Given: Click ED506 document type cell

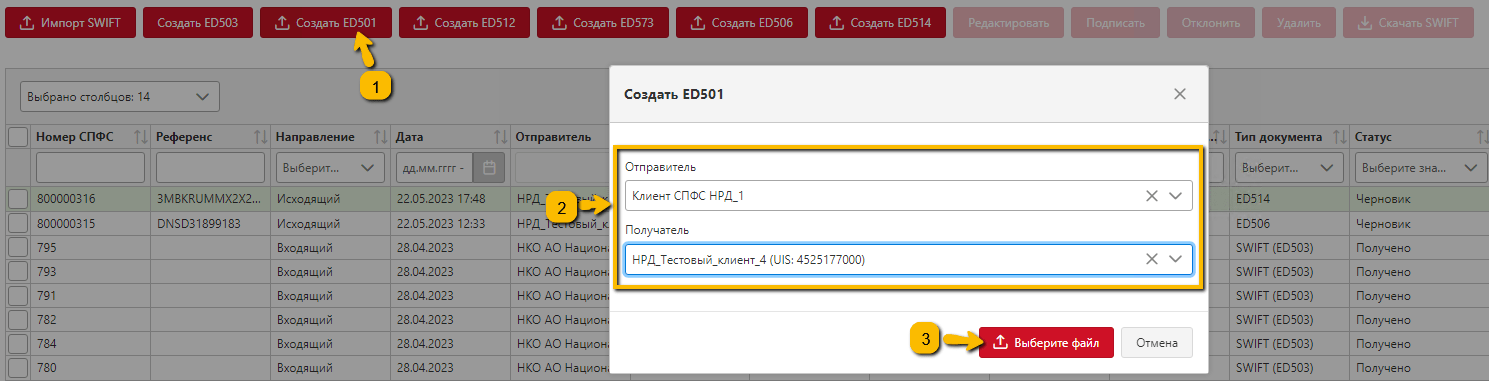Looking at the screenshot, I should pos(1290,223).
